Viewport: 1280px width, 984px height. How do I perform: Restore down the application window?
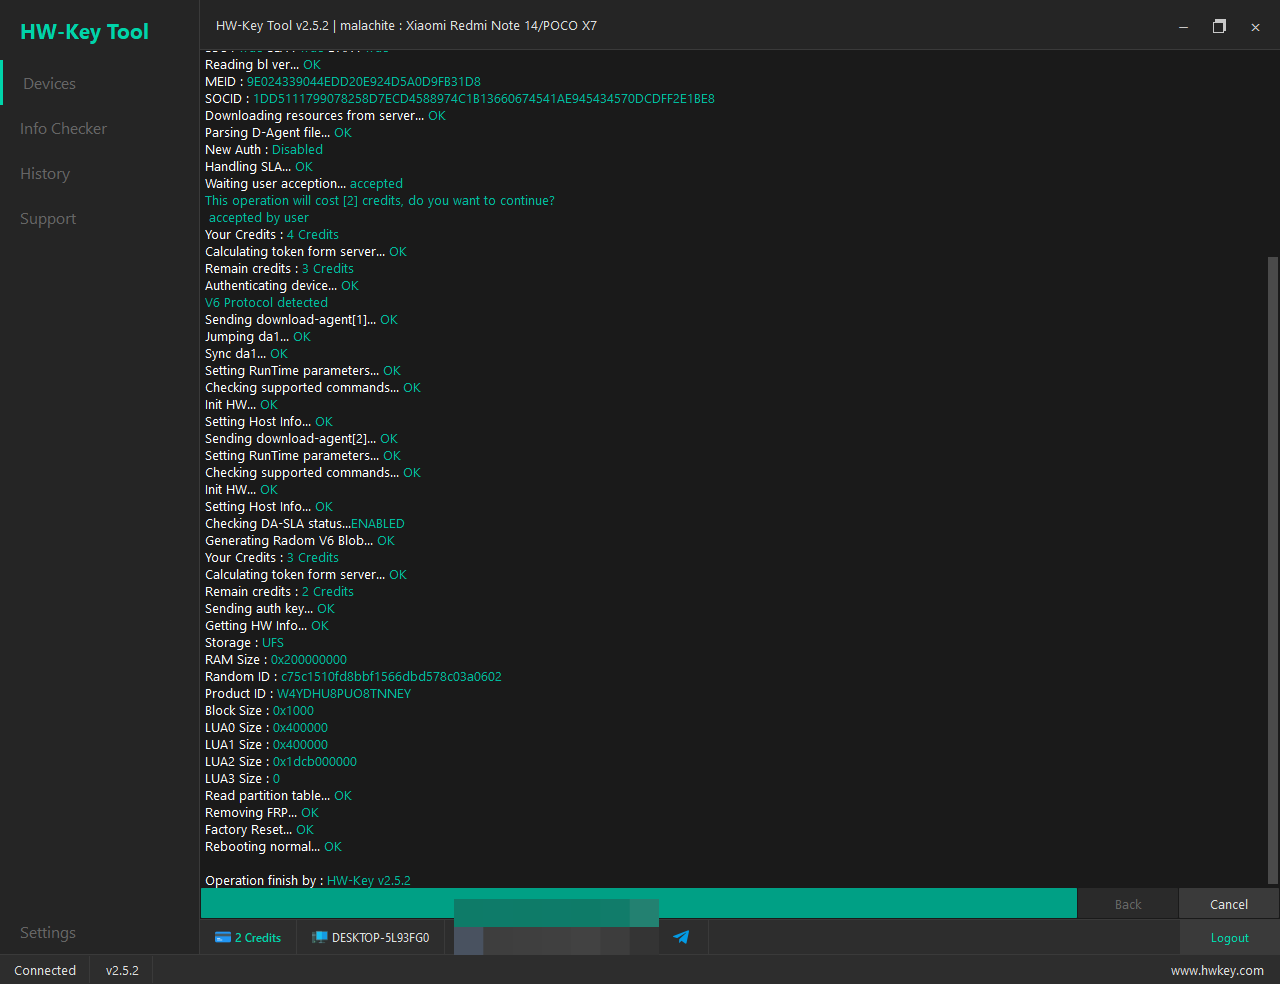click(x=1219, y=26)
